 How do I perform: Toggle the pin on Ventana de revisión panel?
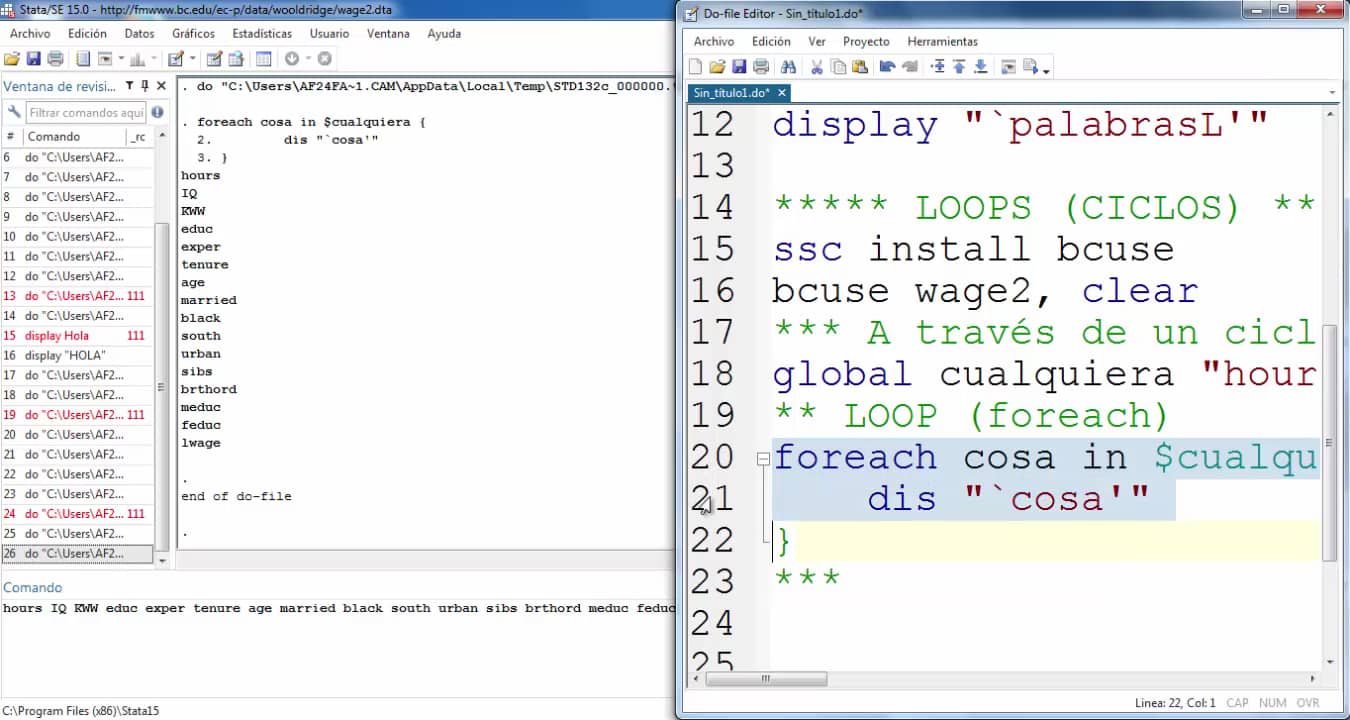point(145,86)
